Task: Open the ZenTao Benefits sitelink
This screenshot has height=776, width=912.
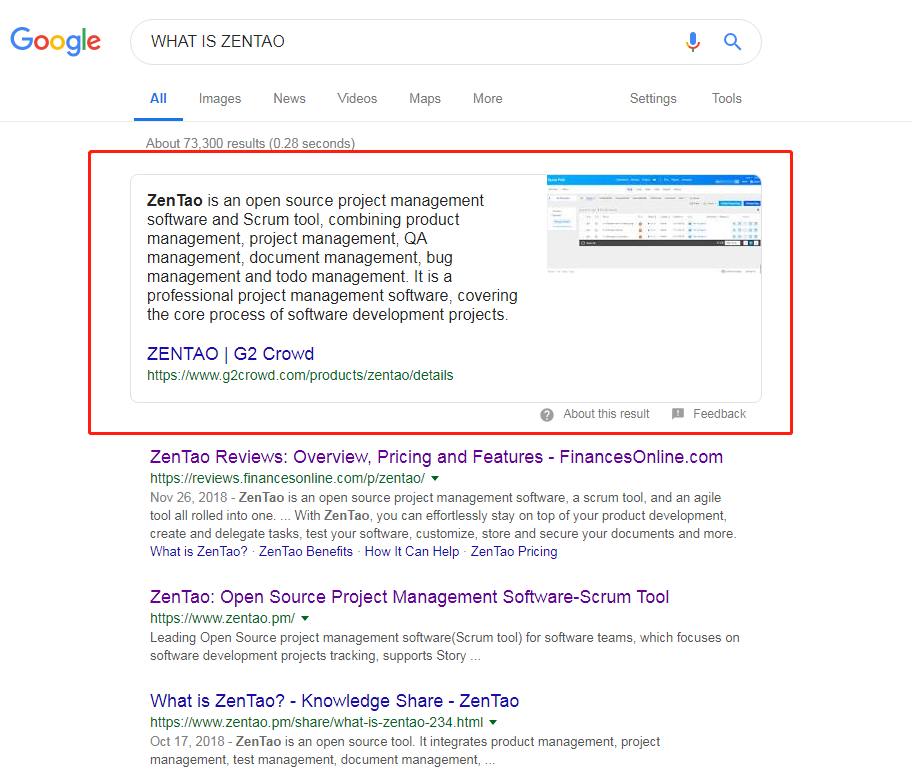Action: click(306, 551)
